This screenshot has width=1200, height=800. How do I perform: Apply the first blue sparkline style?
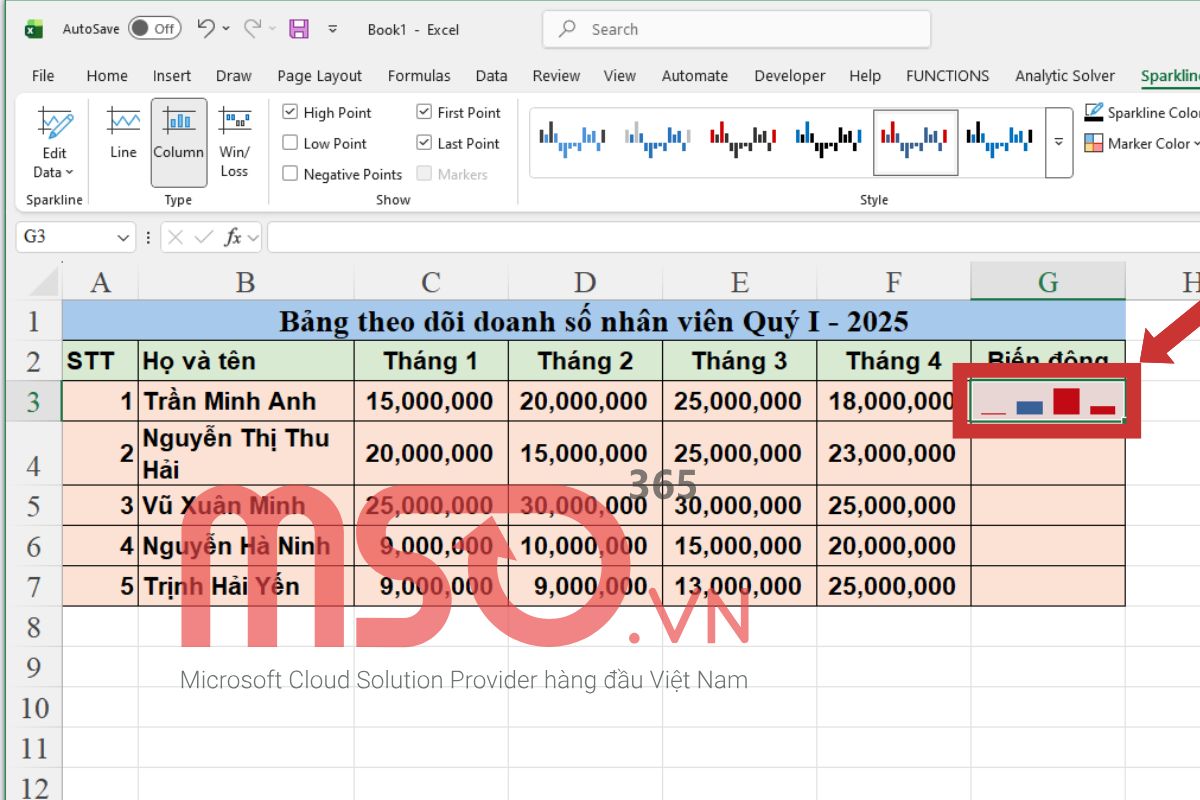pyautogui.click(x=572, y=141)
